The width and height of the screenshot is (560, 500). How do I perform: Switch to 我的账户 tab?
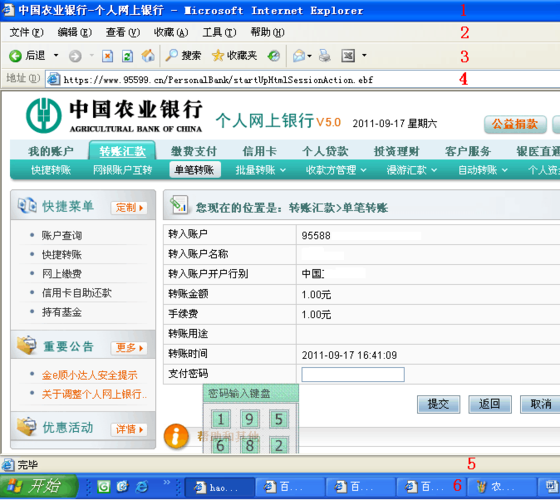(x=51, y=151)
